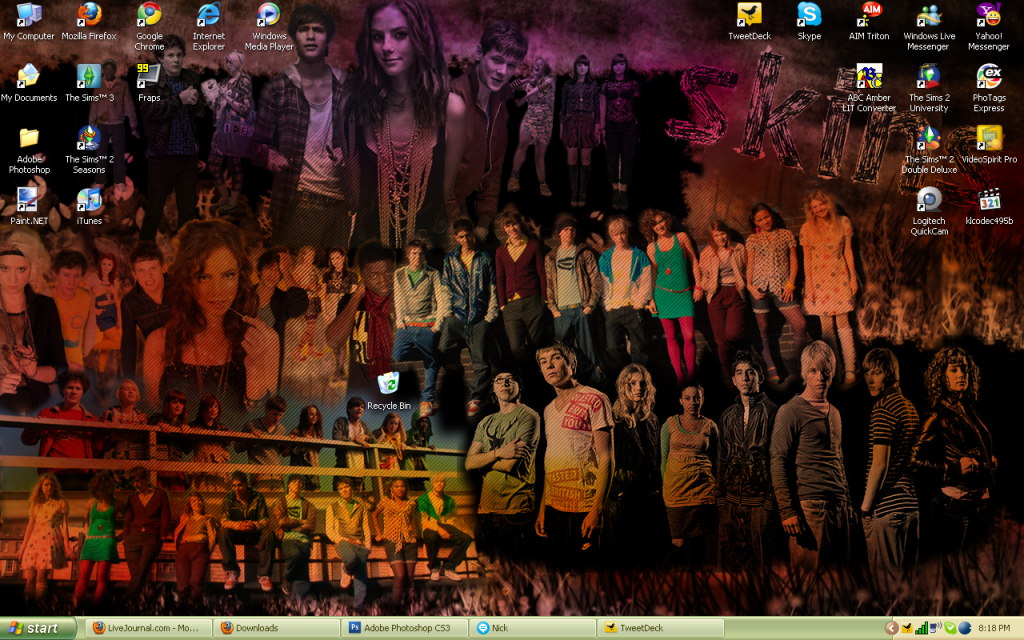Select the Internet Explorer desktop icon

coord(209,26)
